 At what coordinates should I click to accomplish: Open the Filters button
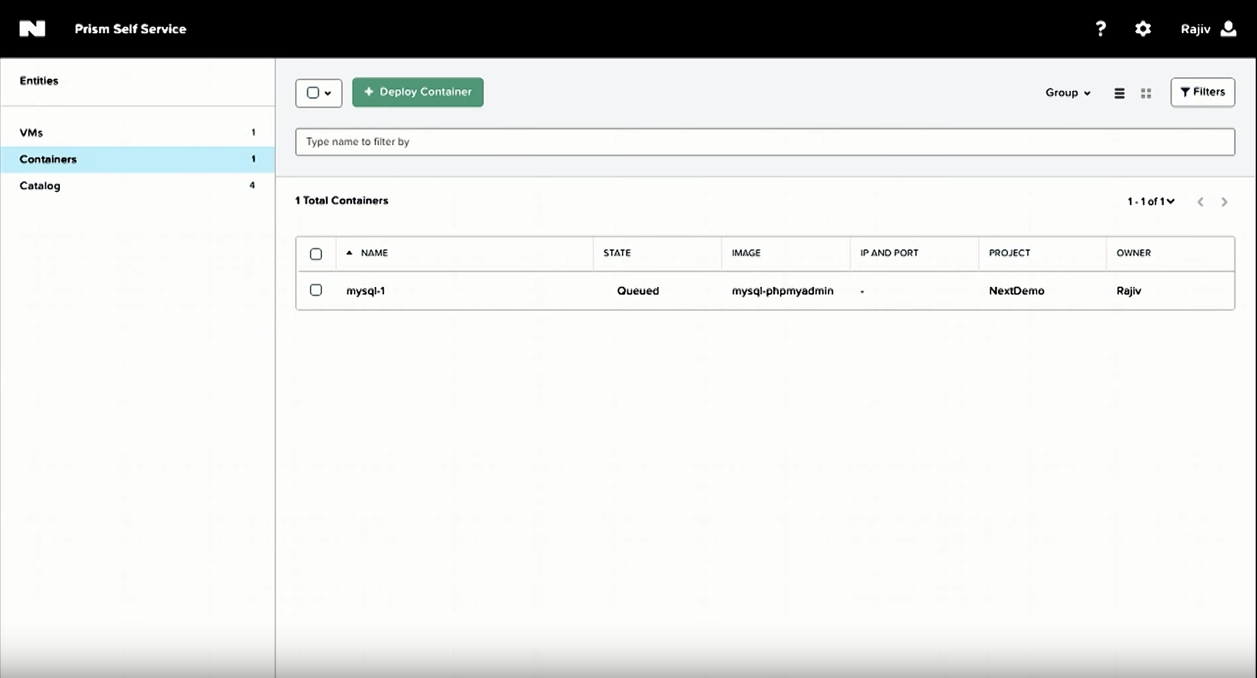tap(1202, 92)
